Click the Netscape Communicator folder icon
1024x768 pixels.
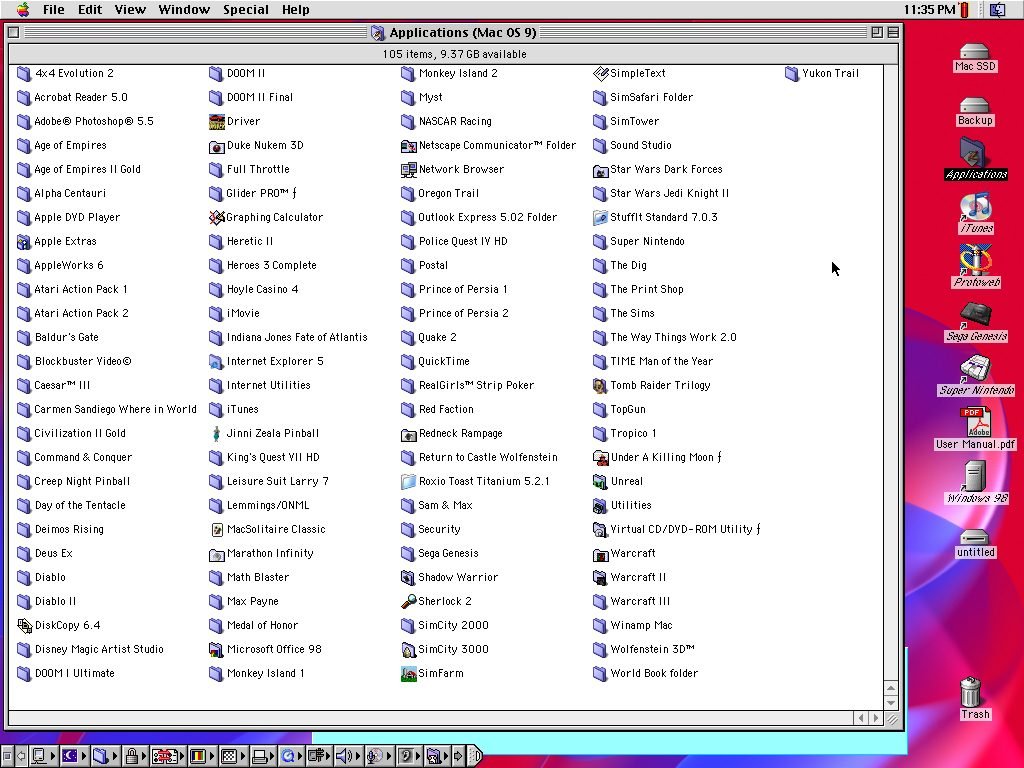pos(409,146)
